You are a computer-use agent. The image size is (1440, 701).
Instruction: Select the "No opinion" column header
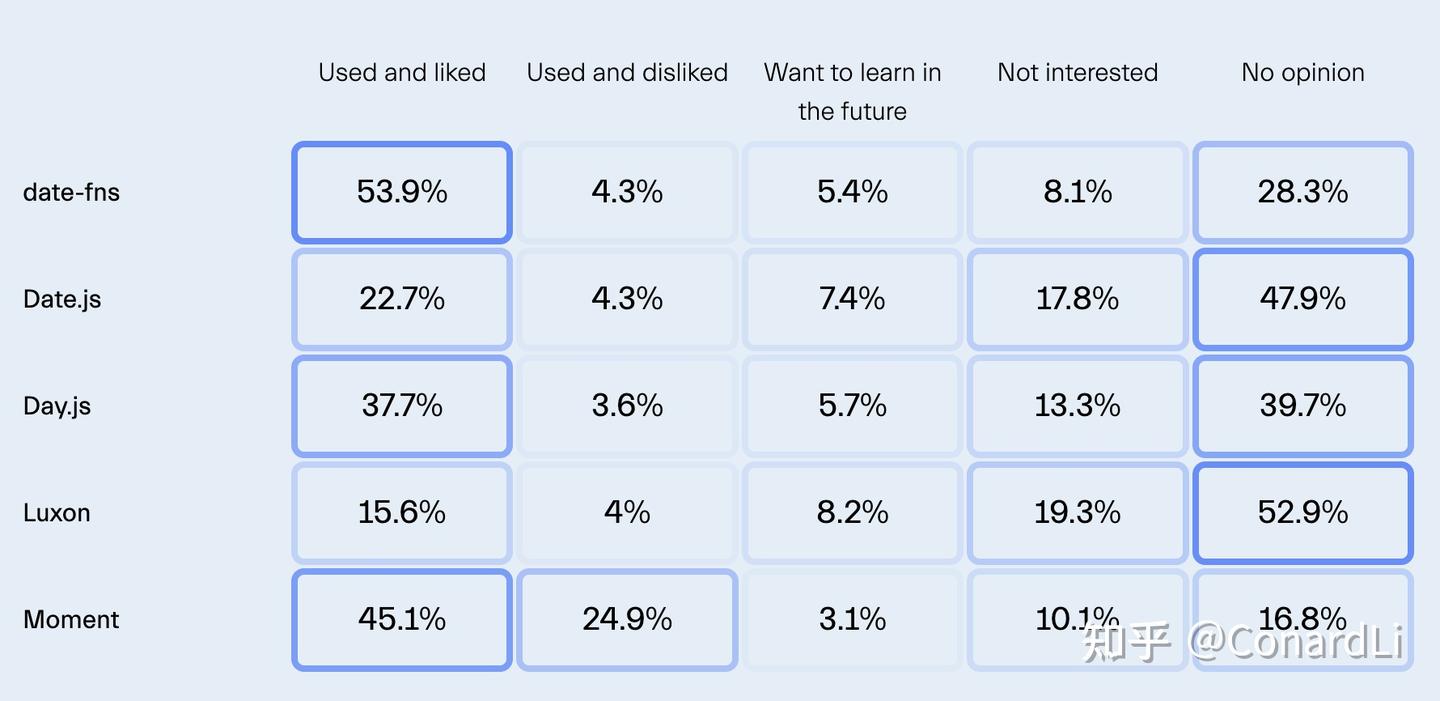[x=1302, y=73]
